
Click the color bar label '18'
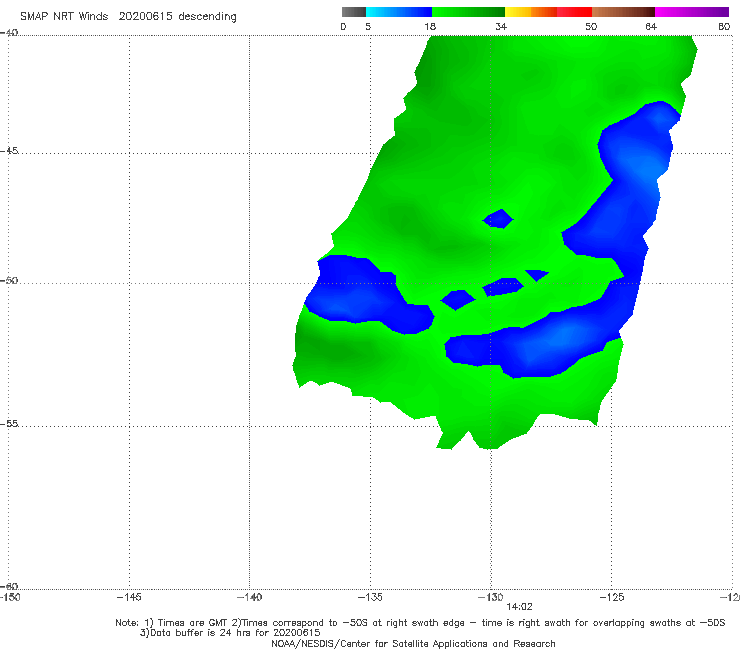[430, 27]
